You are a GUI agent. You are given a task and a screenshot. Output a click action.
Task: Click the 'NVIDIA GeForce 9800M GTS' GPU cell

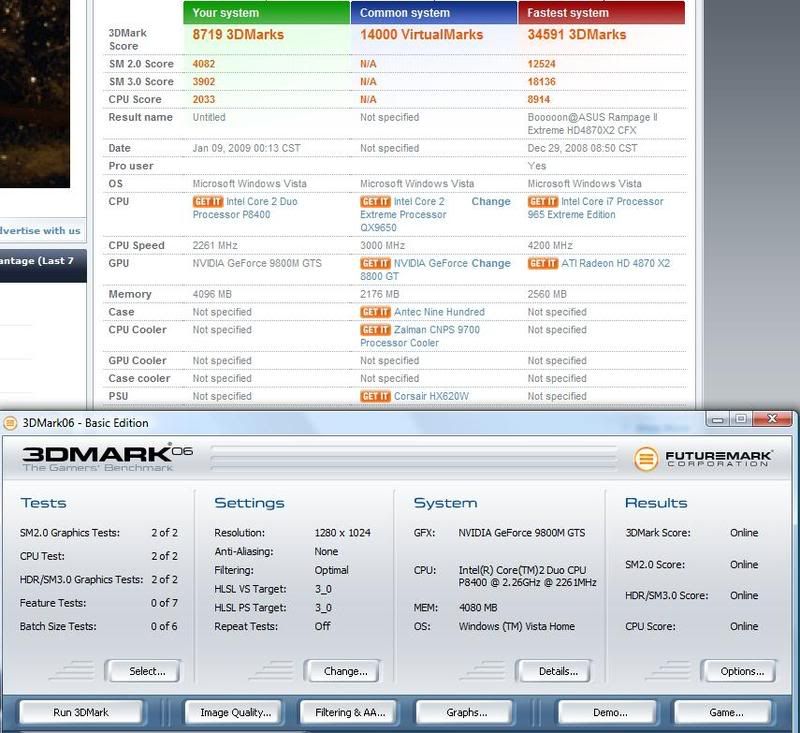[x=257, y=263]
